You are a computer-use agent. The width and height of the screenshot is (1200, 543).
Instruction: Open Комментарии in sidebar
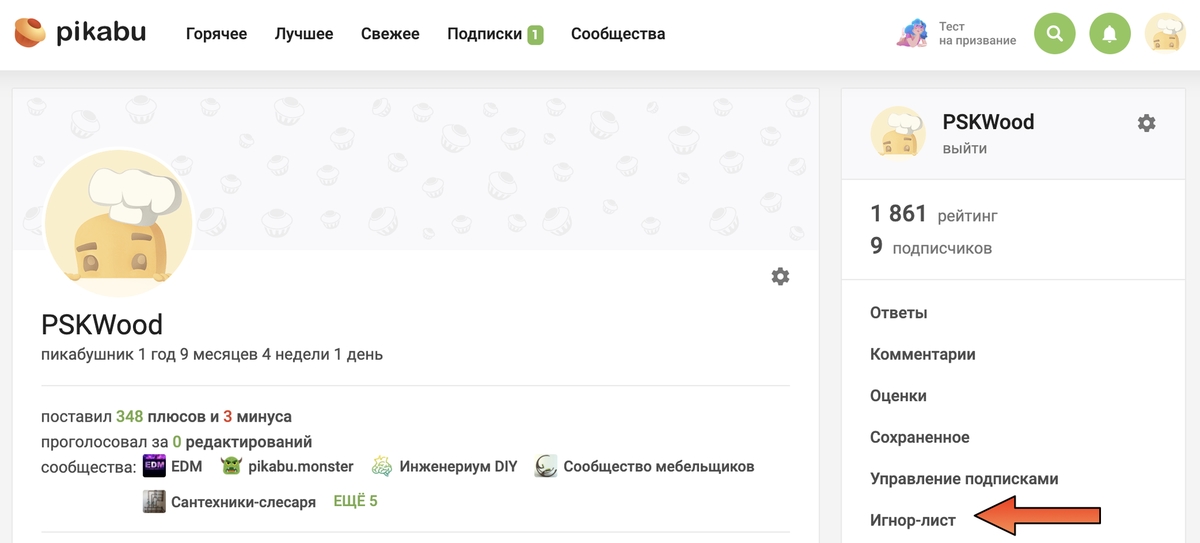coord(922,354)
